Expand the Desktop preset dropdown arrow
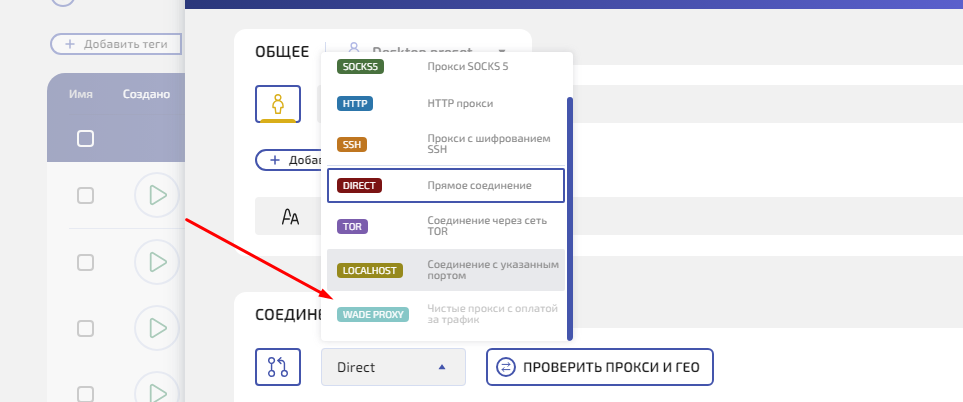Viewport: 963px width, 402px height. click(501, 49)
